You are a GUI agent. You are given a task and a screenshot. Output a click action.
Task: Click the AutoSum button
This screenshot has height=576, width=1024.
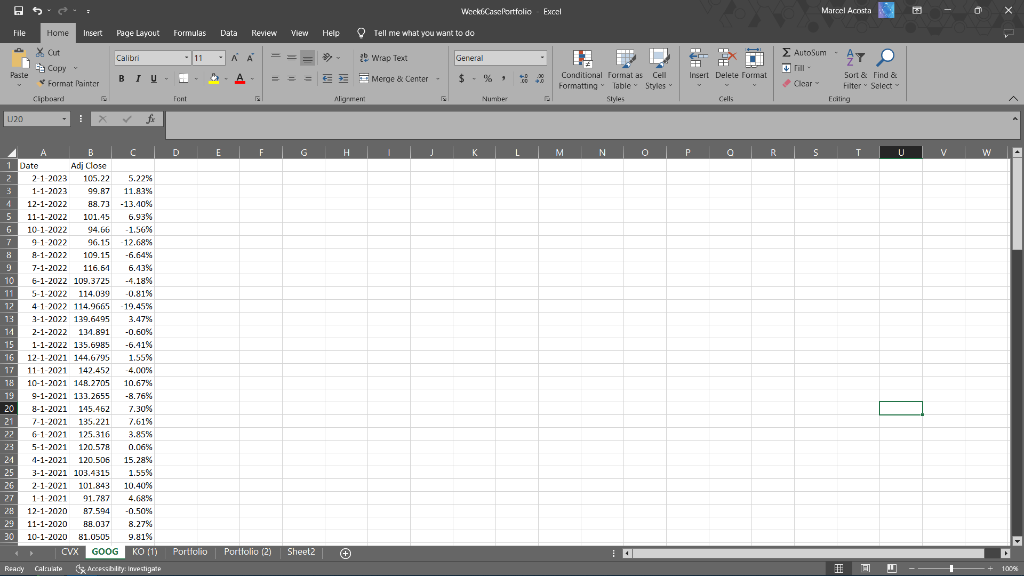[805, 52]
